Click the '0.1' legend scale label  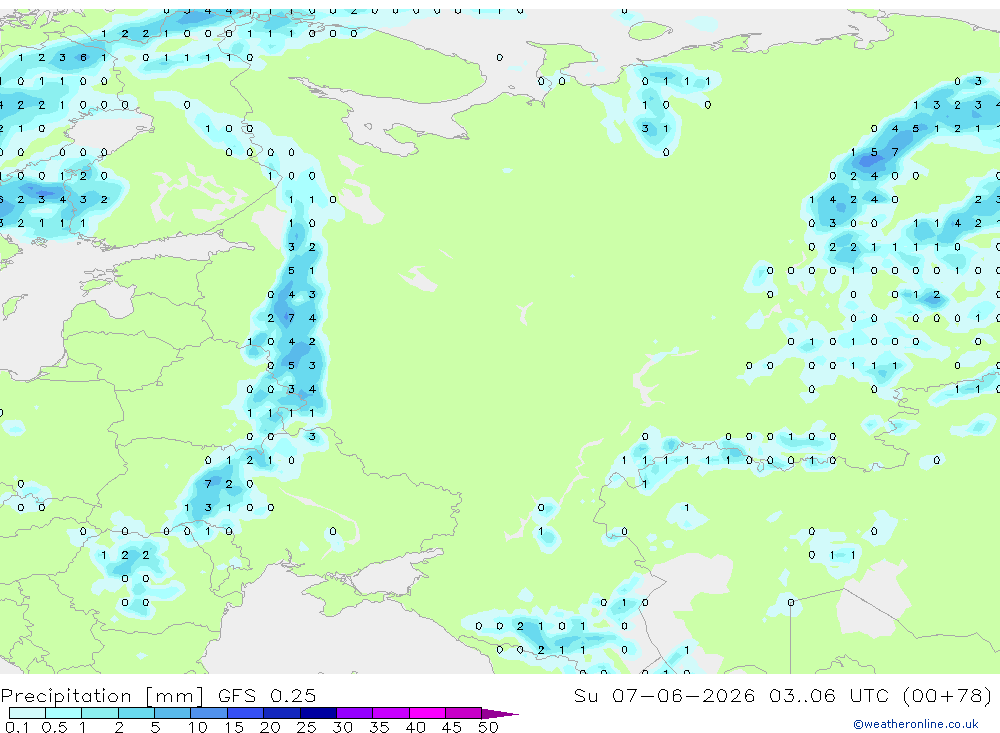point(17,727)
